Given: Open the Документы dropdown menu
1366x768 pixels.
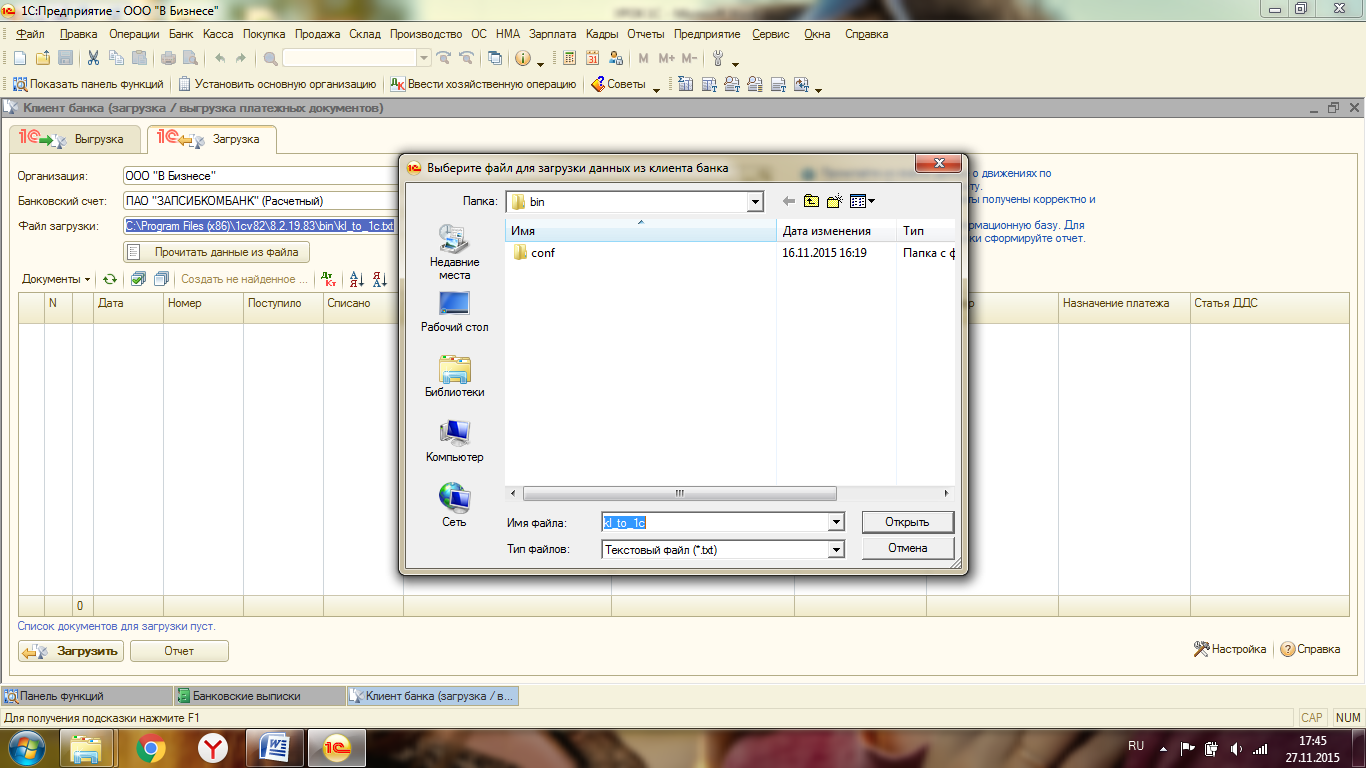Looking at the screenshot, I should (56, 279).
